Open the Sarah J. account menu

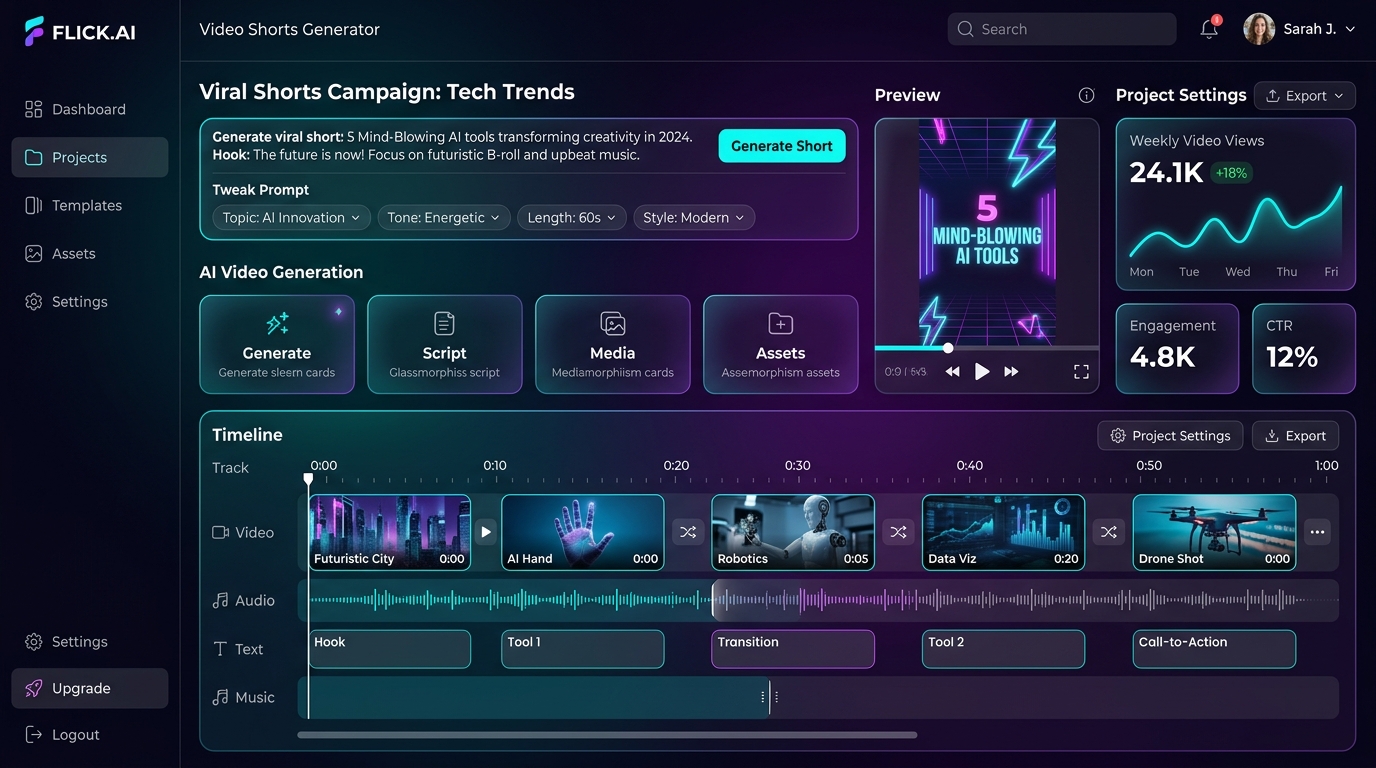point(1299,29)
